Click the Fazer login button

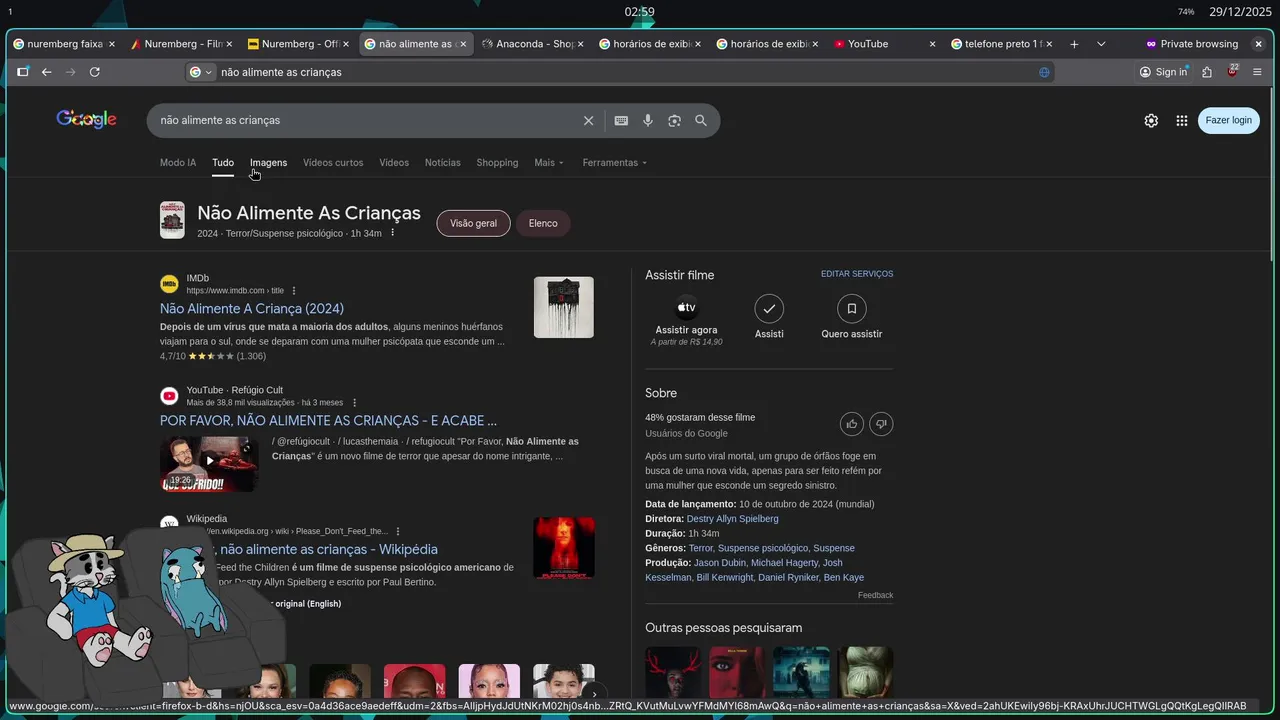tap(1228, 120)
